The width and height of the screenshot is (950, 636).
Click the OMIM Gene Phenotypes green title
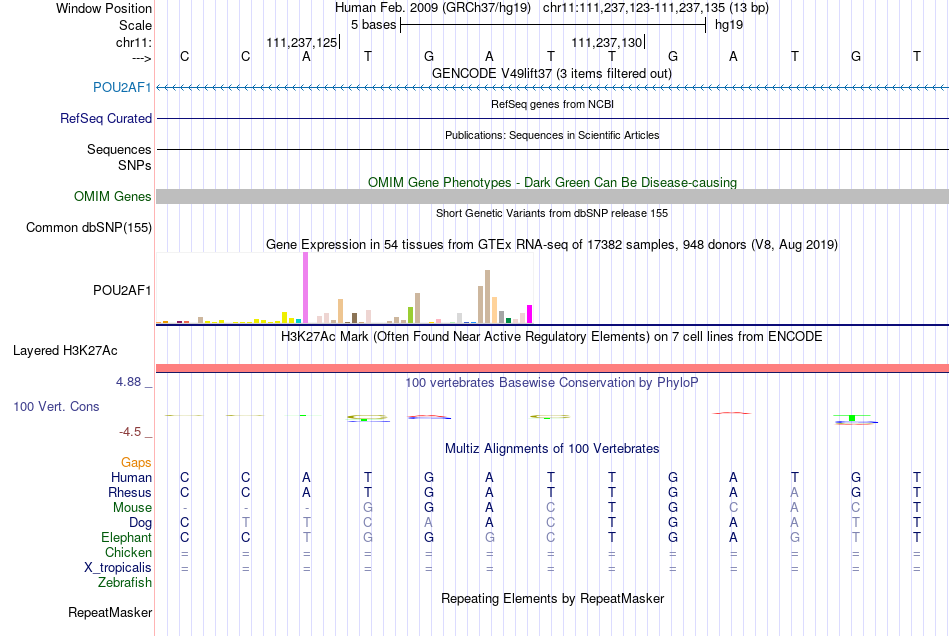(x=552, y=182)
